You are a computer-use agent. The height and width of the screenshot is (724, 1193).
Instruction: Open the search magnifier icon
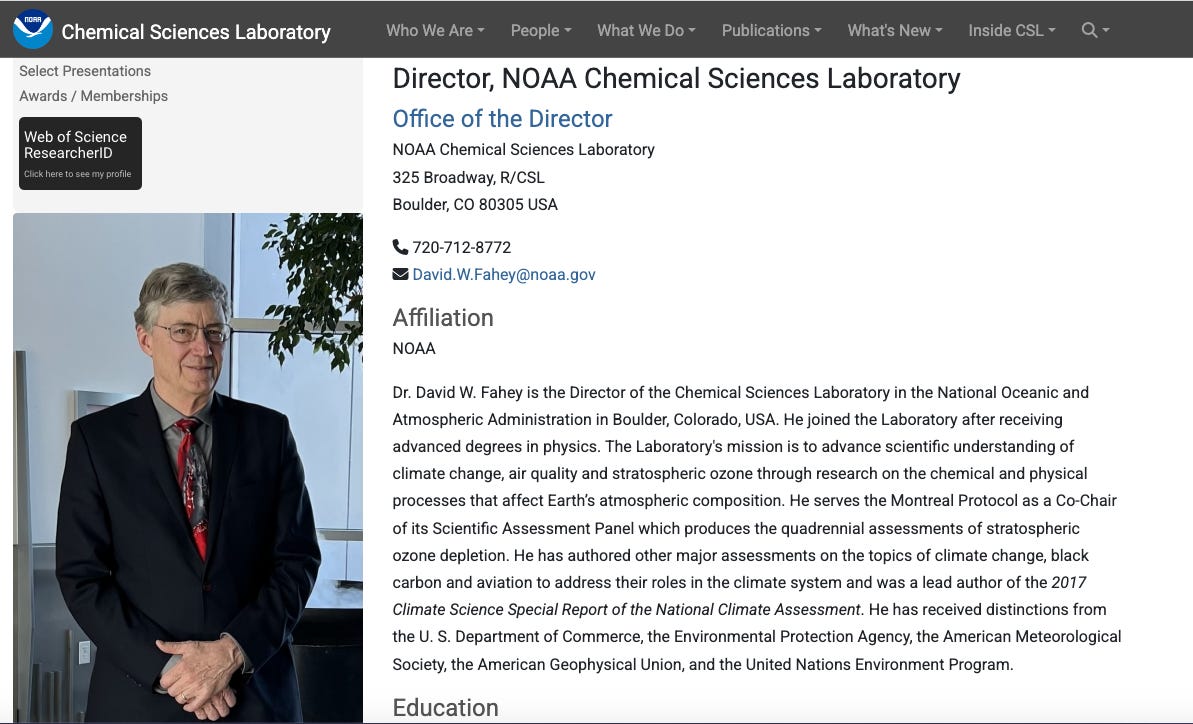pos(1090,30)
